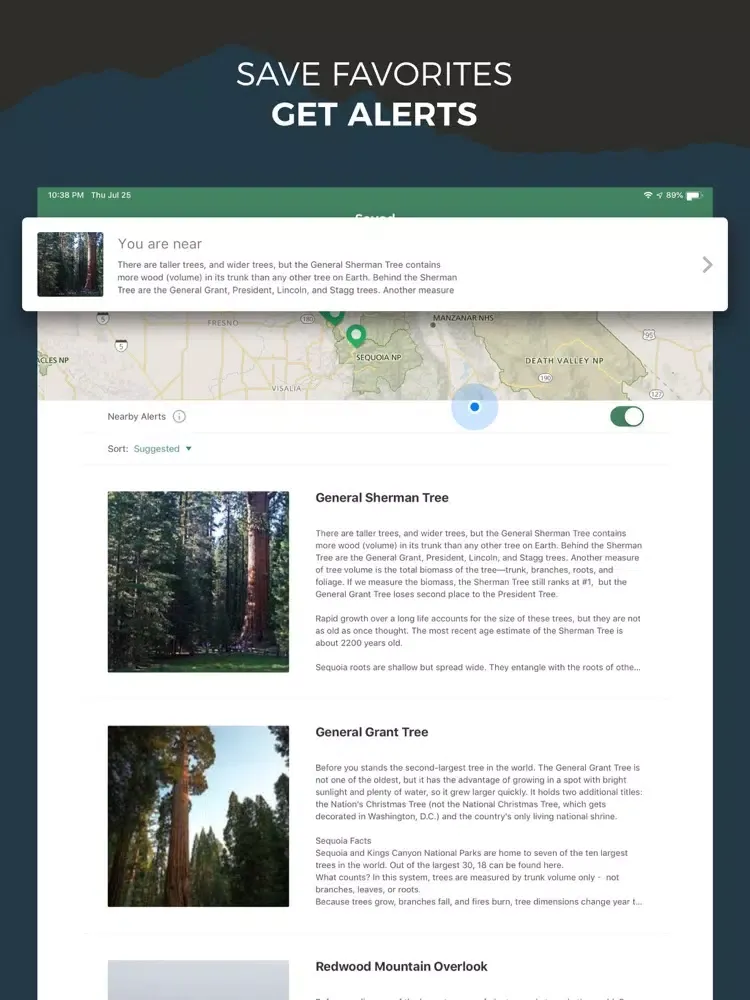Open the General Sherman Tree photo
The height and width of the screenshot is (1000, 750).
coord(198,582)
